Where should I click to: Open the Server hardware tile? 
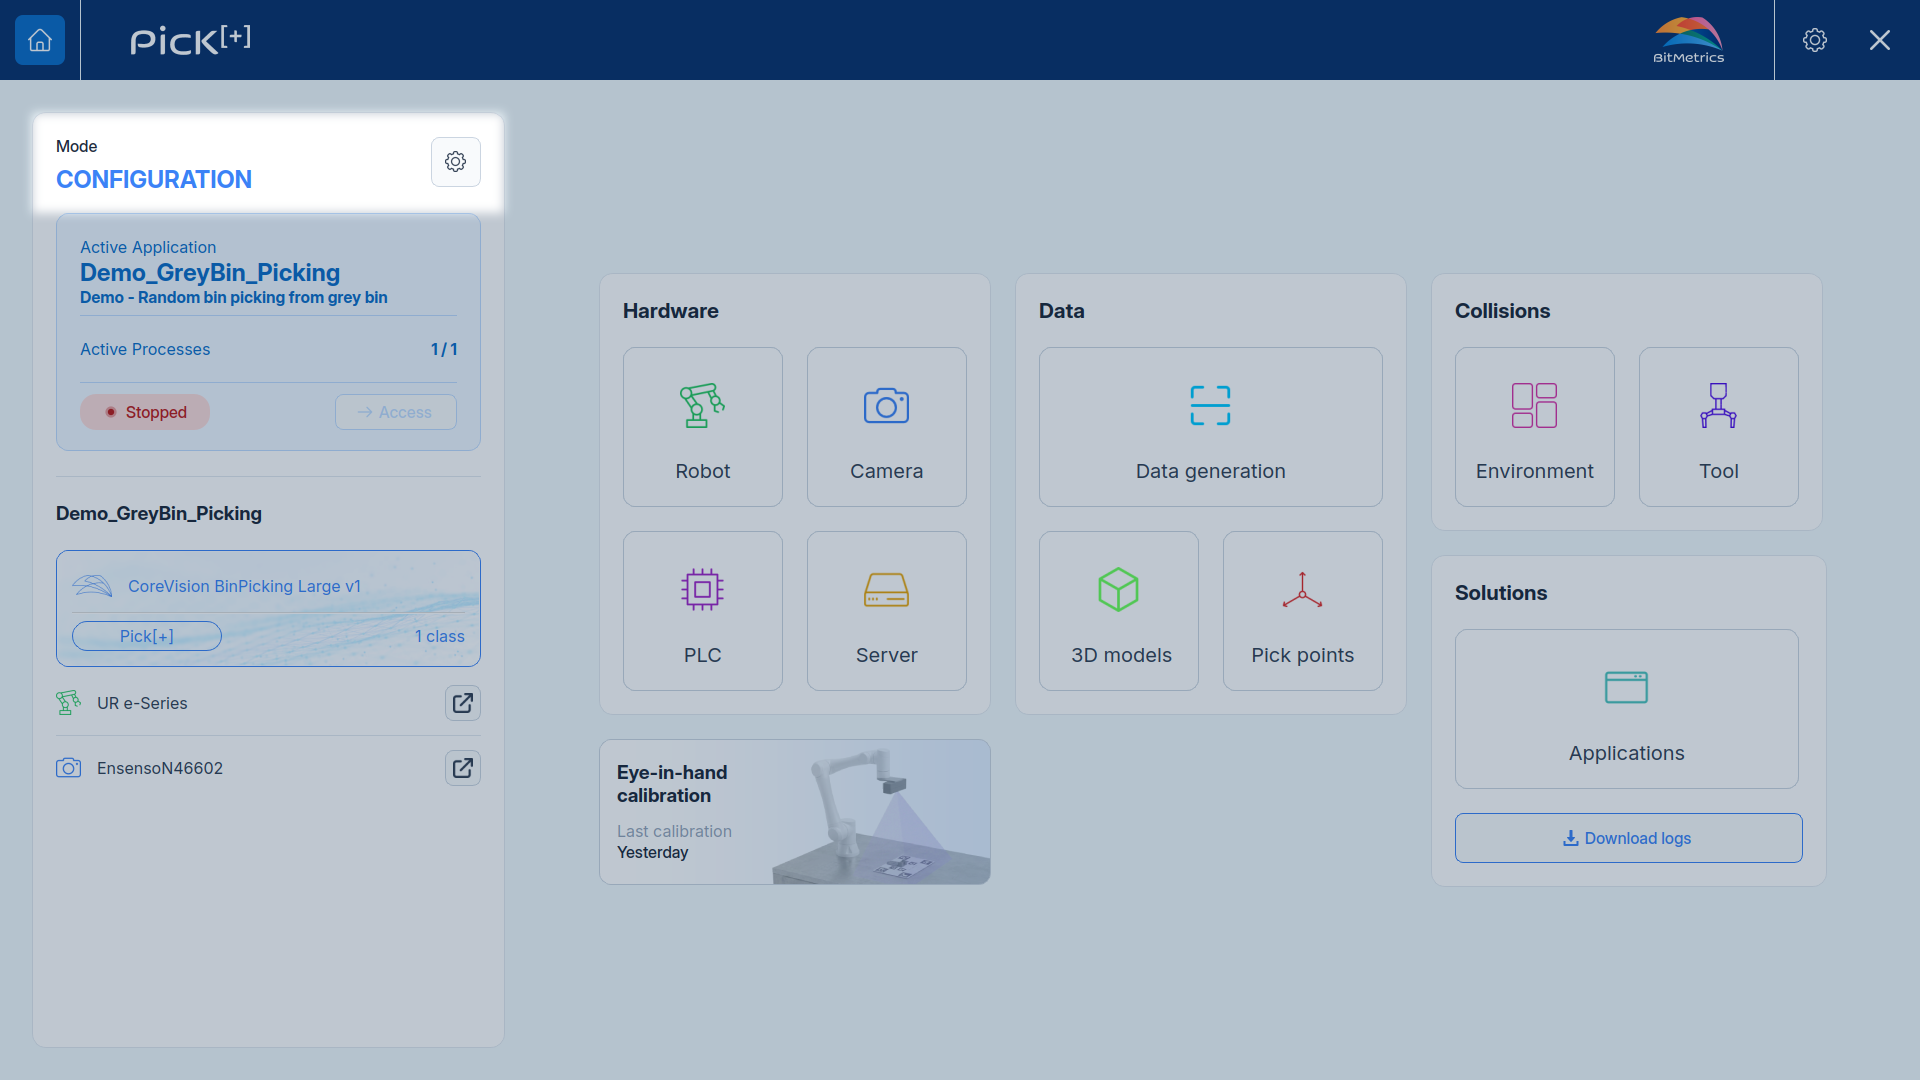pyautogui.click(x=887, y=611)
